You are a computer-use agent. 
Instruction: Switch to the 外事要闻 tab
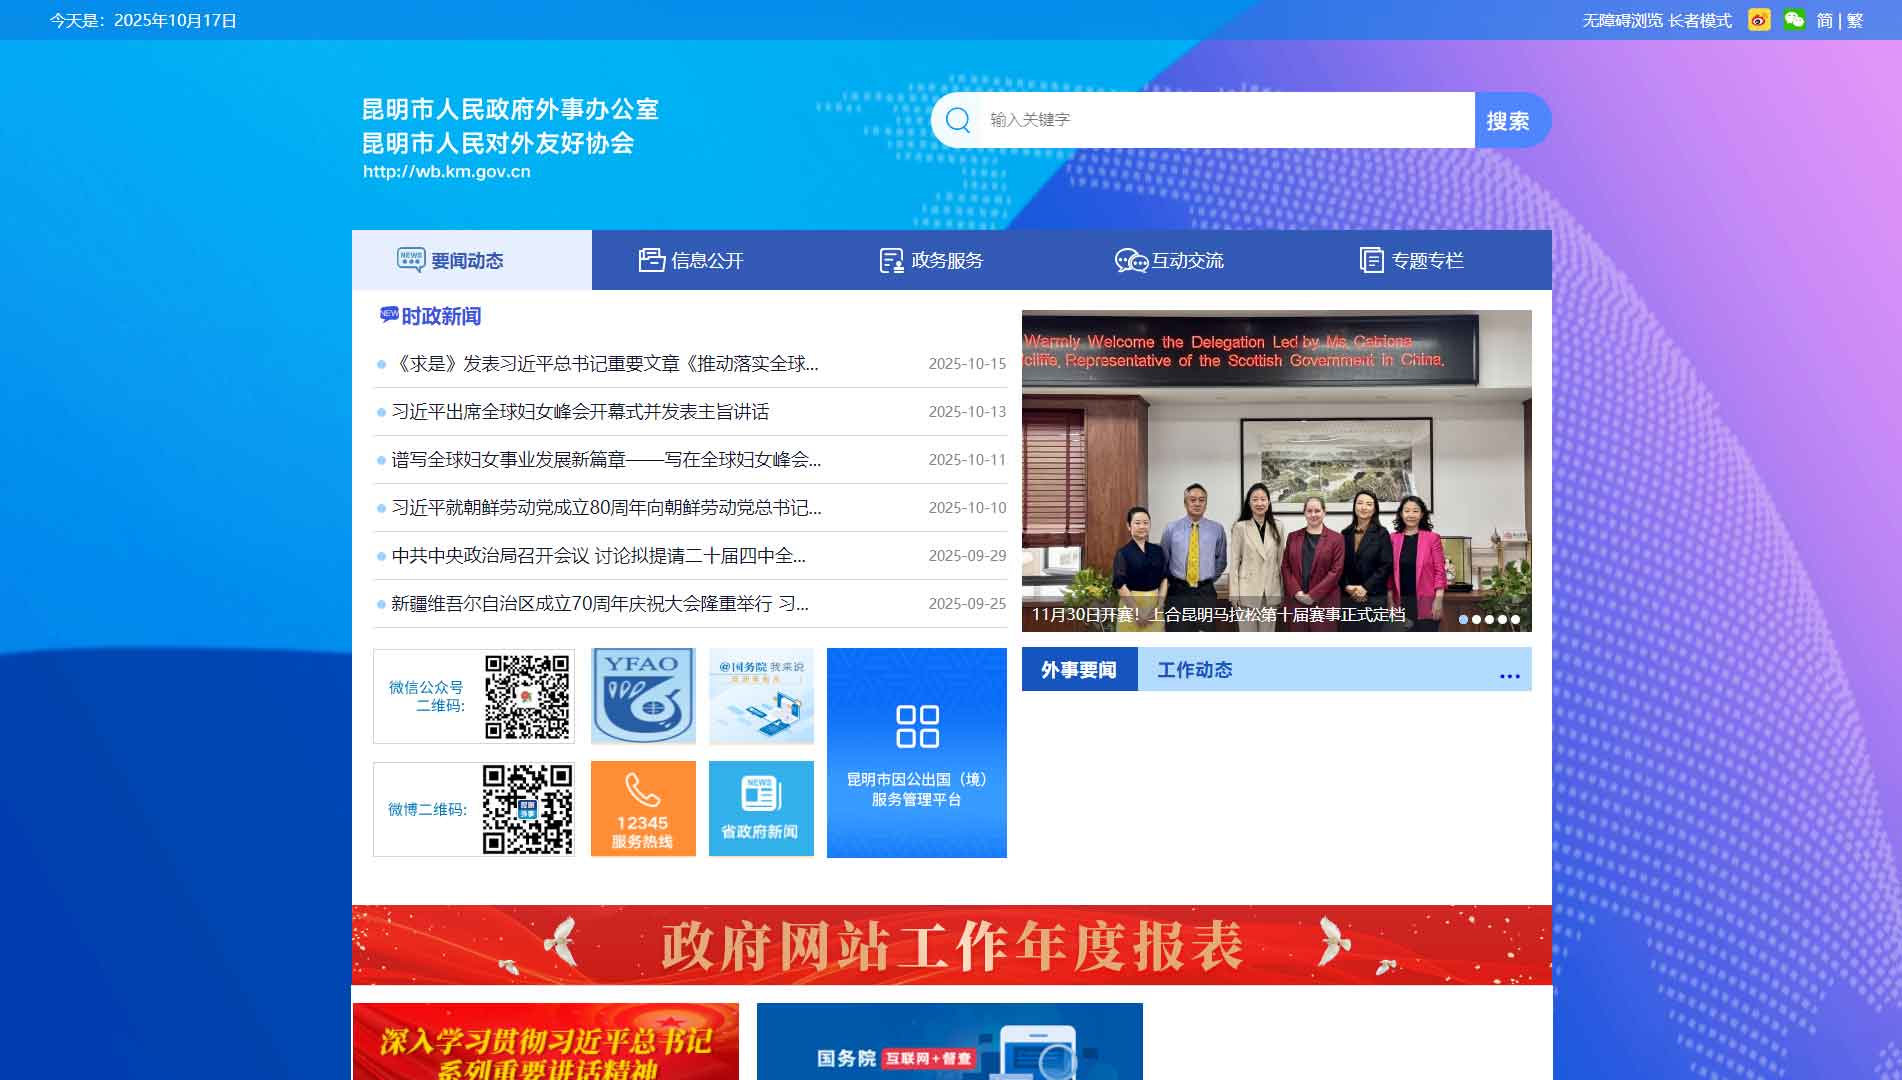click(1079, 669)
